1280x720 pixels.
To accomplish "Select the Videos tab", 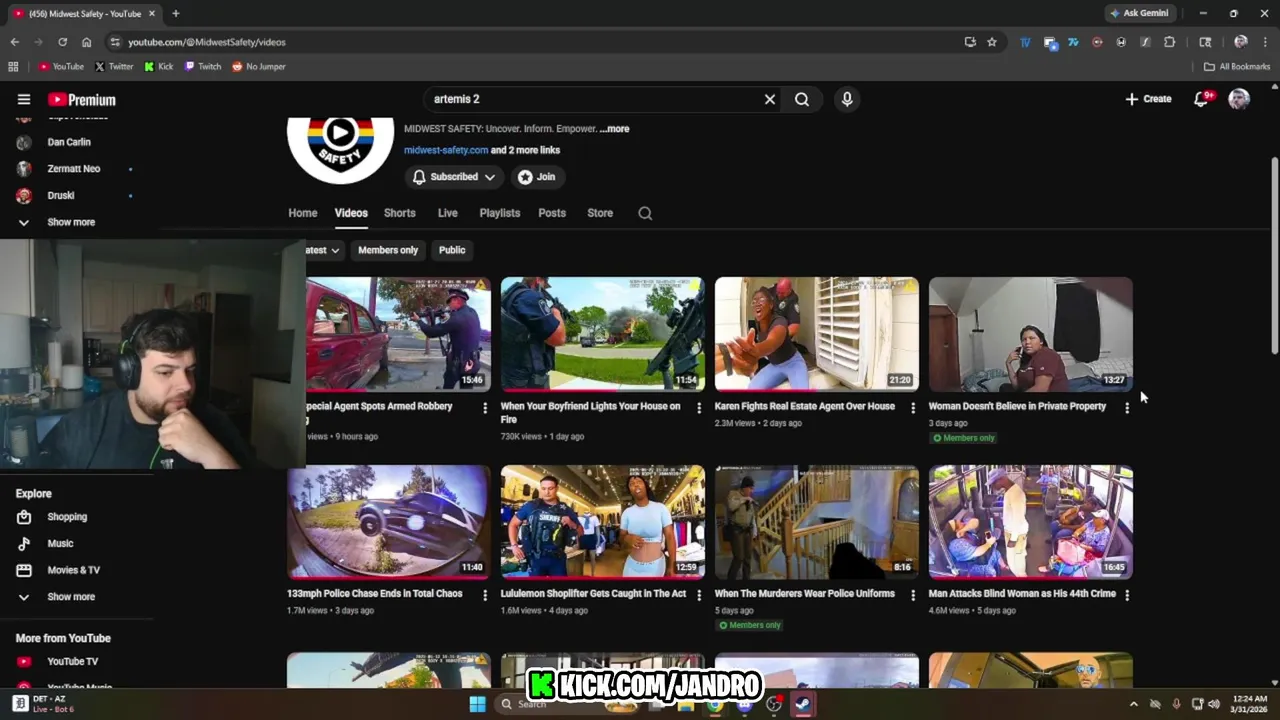I will [x=351, y=213].
